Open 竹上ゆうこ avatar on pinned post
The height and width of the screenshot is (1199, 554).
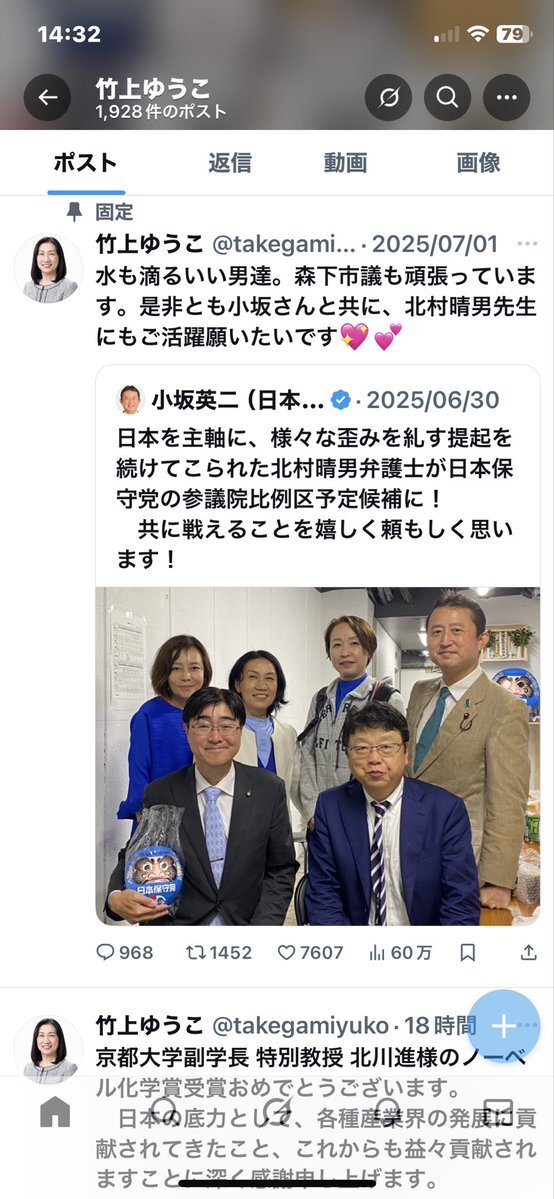point(49,268)
